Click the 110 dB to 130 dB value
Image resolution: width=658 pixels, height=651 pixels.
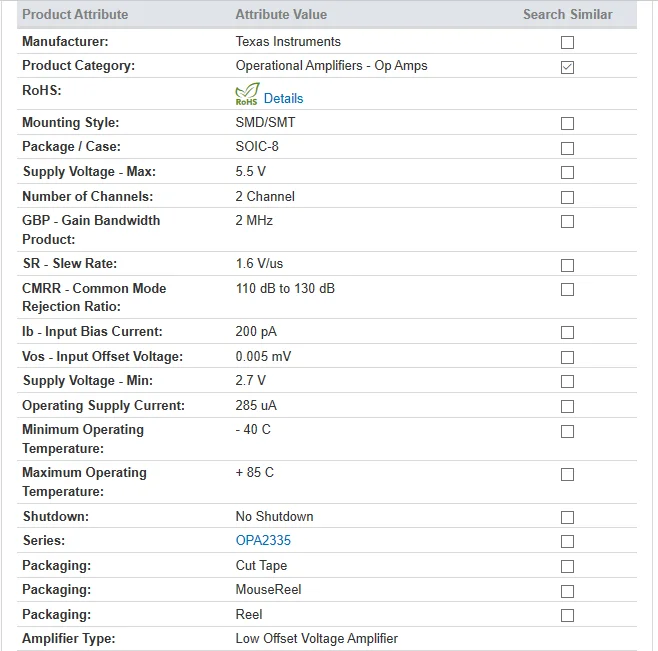[285, 289]
